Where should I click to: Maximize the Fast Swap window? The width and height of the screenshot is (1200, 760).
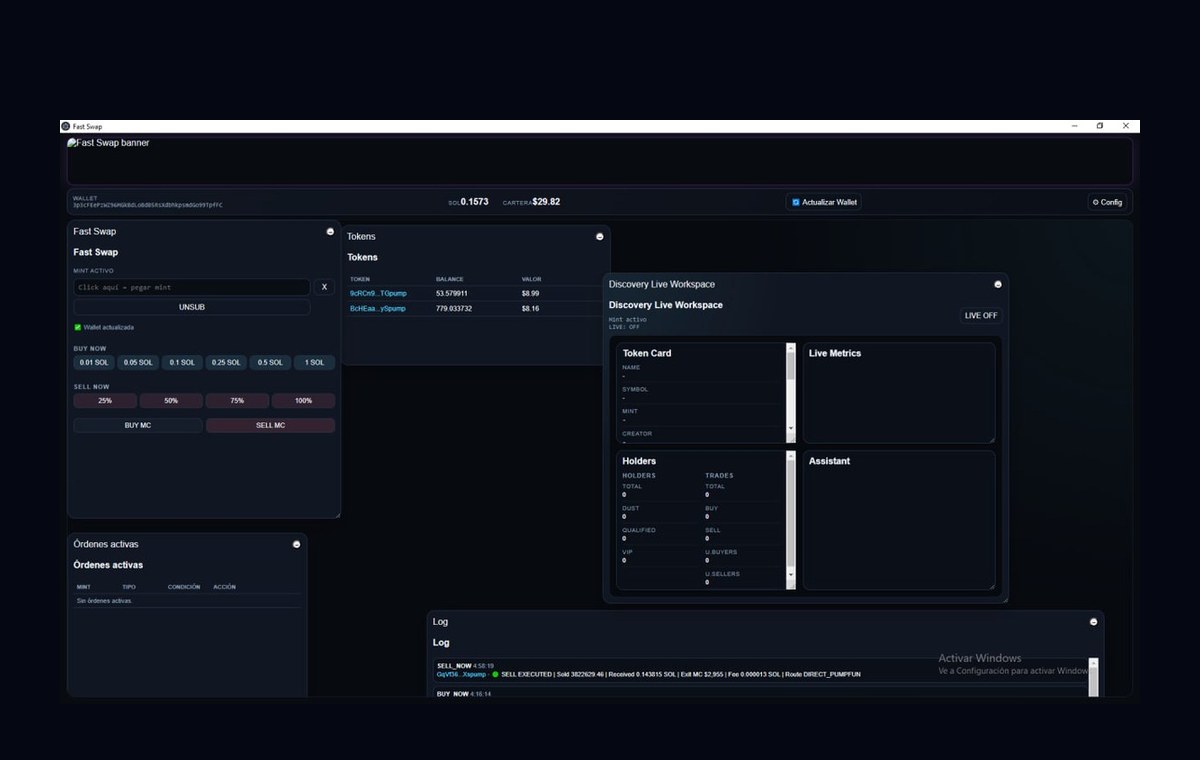(1100, 126)
